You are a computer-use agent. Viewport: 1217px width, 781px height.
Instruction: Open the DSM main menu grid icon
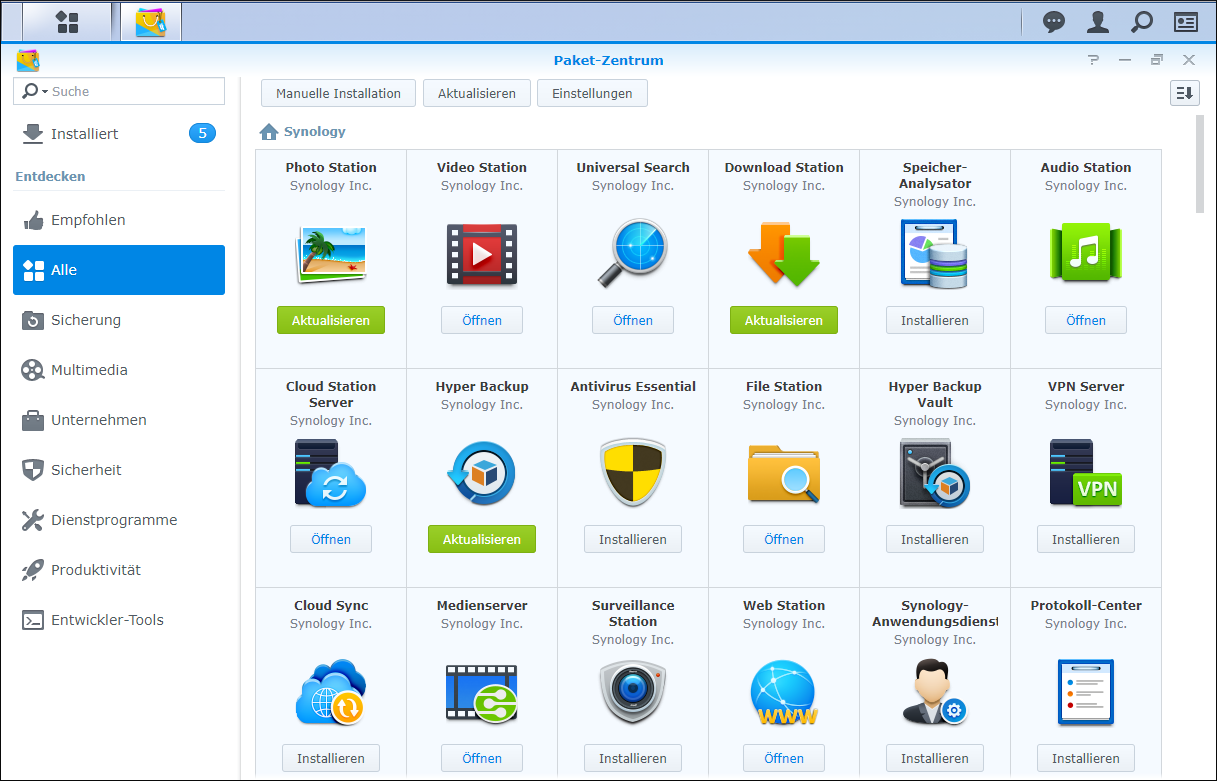point(67,22)
